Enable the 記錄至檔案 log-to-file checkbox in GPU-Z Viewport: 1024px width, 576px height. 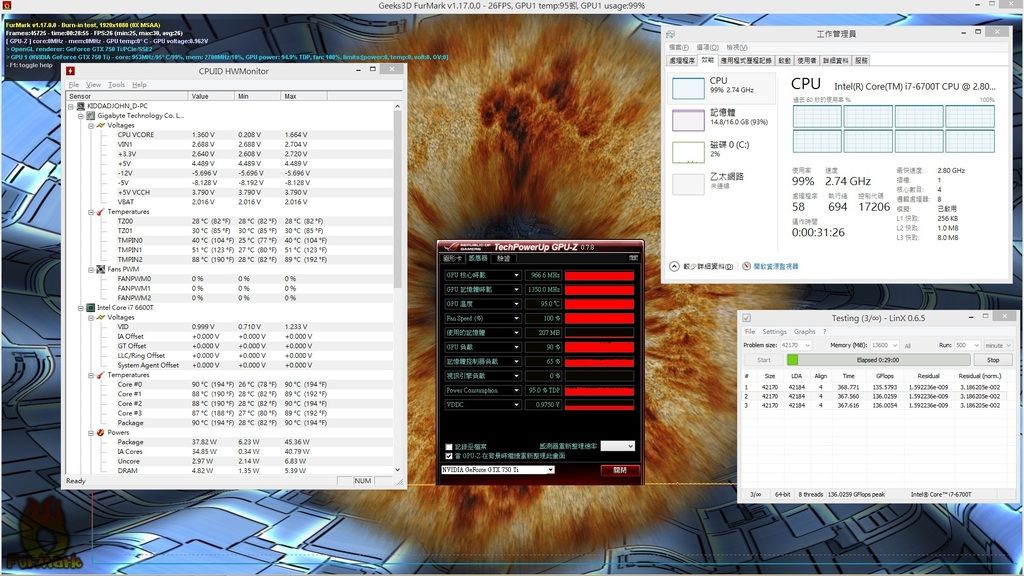(x=449, y=447)
